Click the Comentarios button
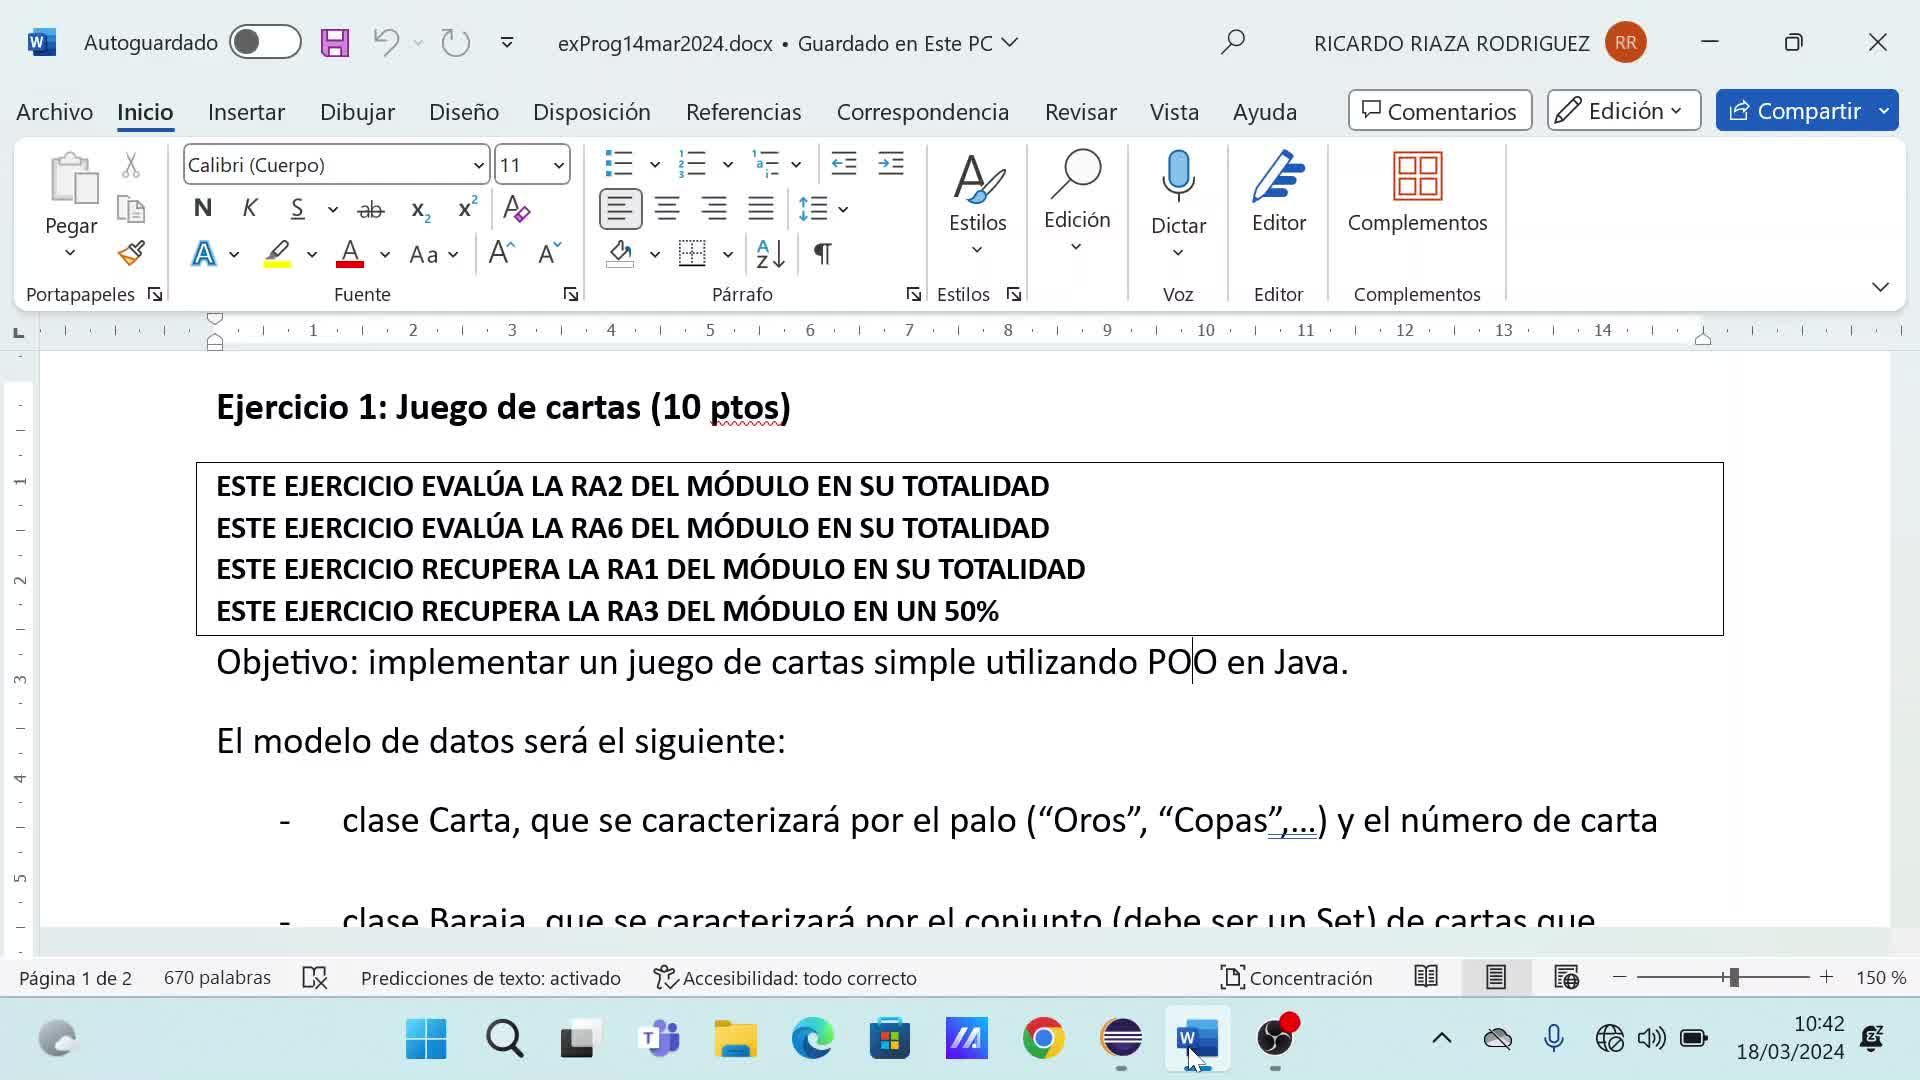 (1439, 111)
